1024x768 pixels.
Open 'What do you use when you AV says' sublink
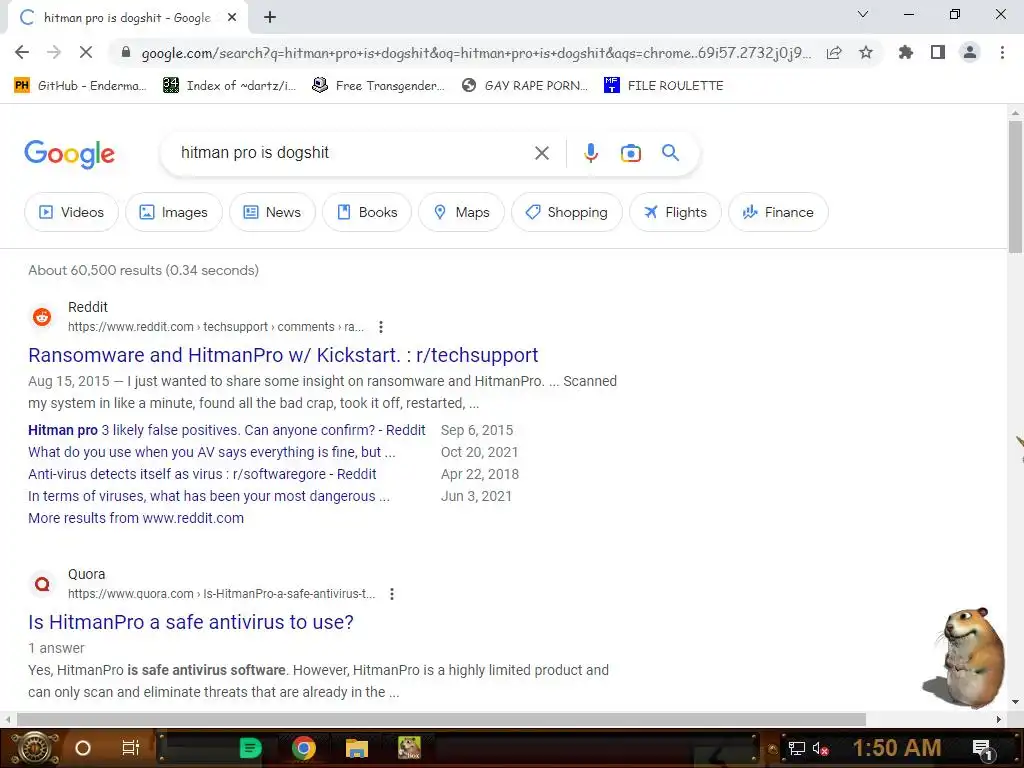pos(212,453)
